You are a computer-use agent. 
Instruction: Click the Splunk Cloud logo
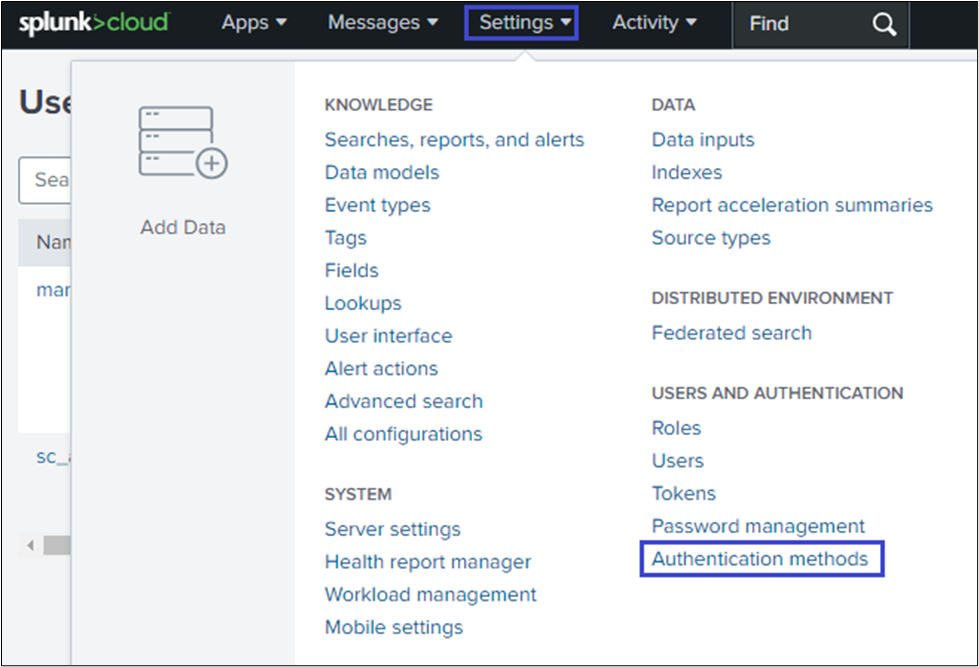94,22
